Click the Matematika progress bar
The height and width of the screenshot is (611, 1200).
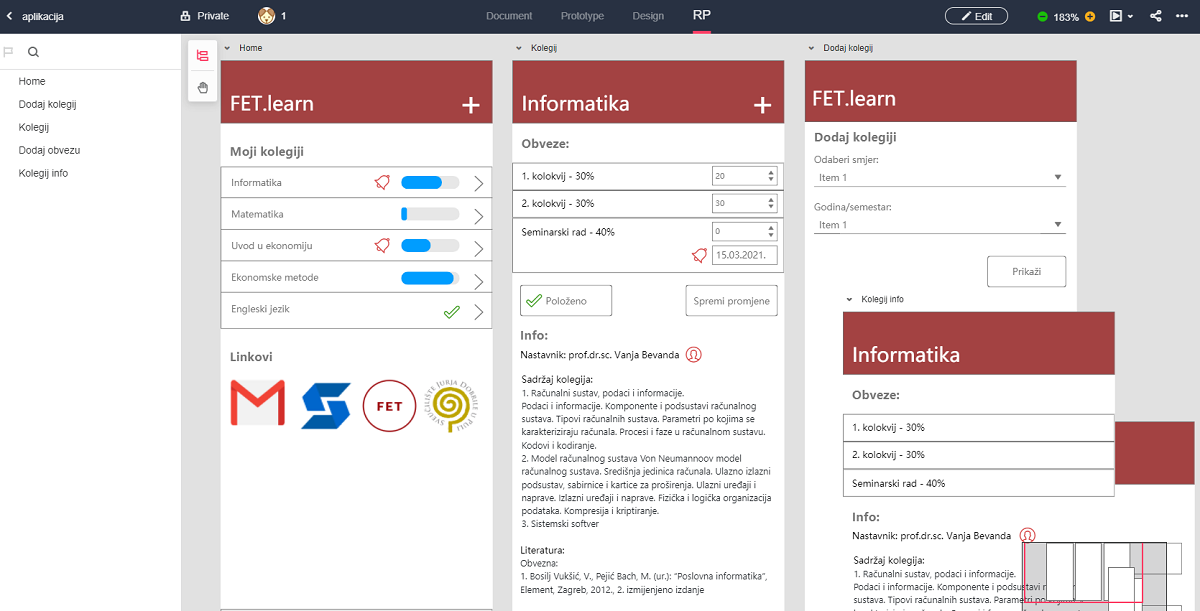pyautogui.click(x=430, y=214)
